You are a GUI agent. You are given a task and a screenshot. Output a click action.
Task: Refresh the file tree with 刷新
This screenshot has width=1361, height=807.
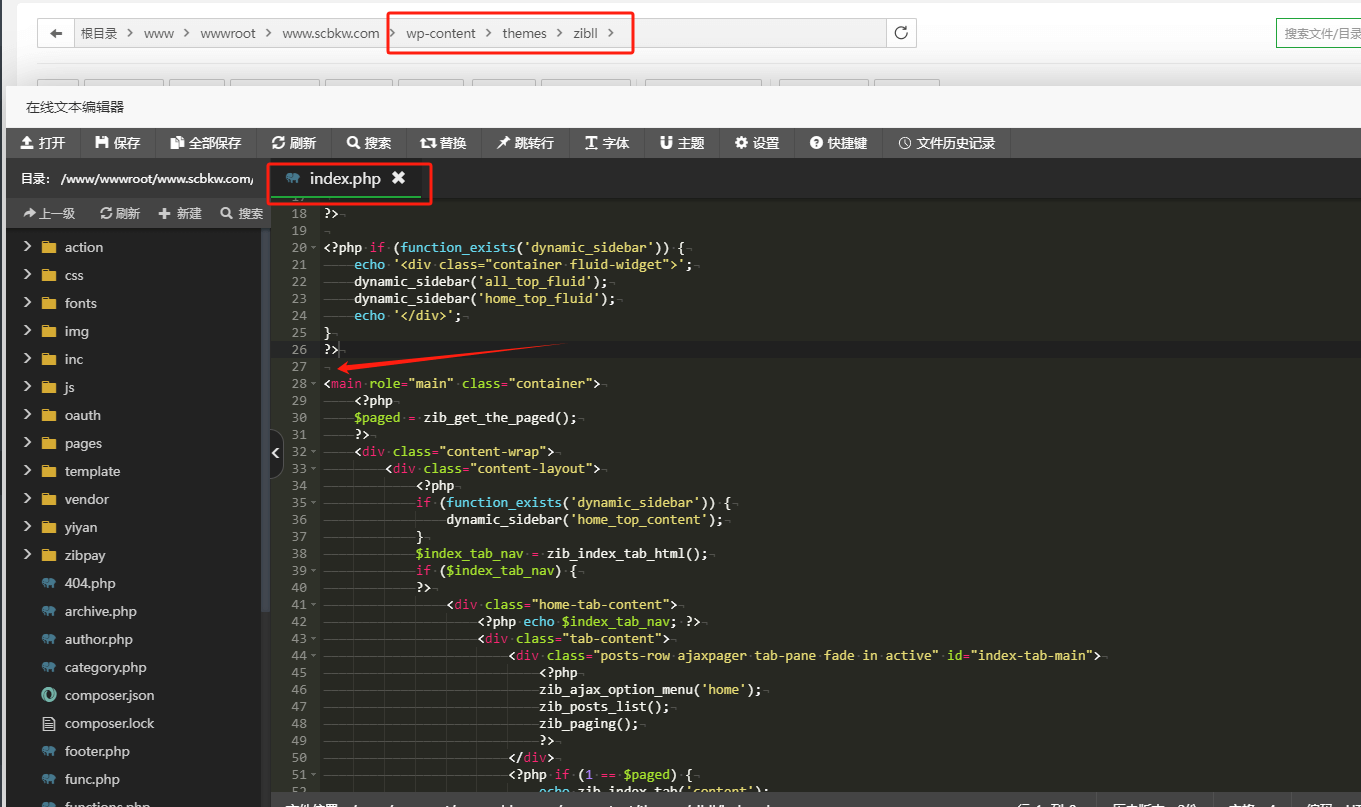click(120, 213)
